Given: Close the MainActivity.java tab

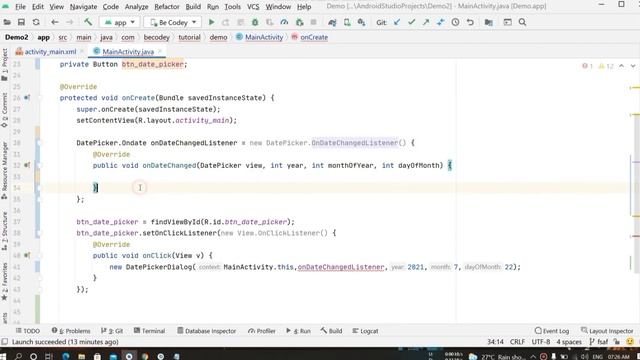Looking at the screenshot, I should click(160, 51).
